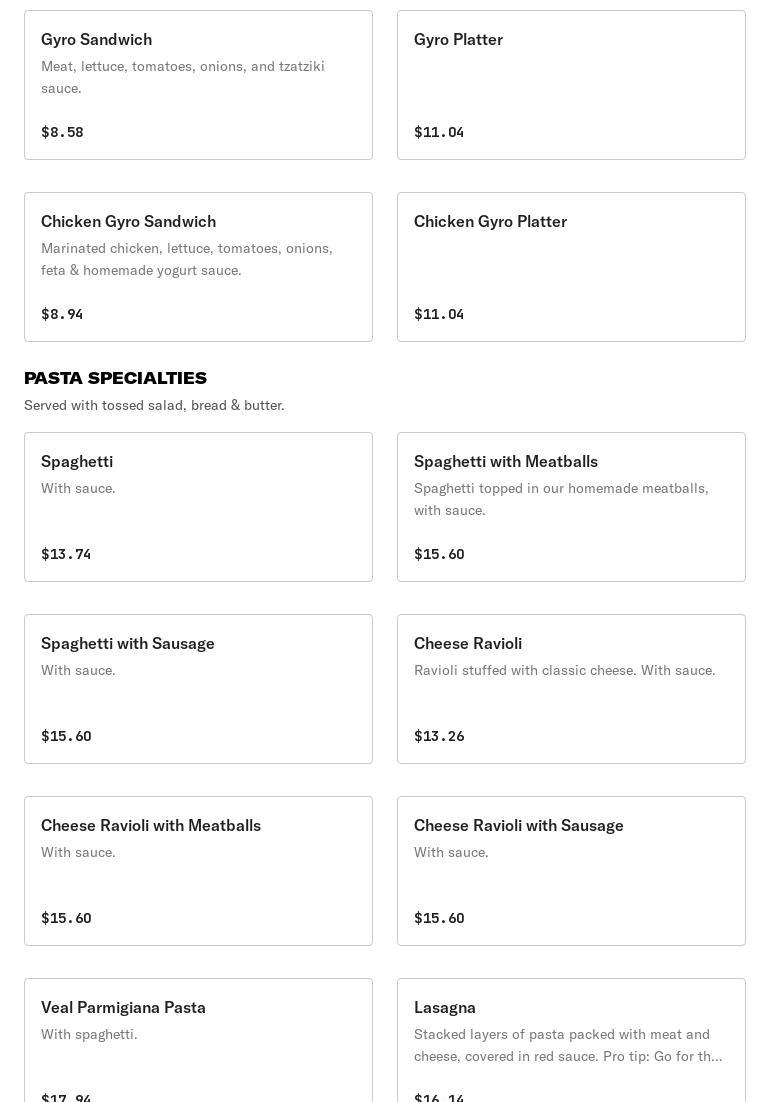Click the Veal Parmigiana Pasta item
The image size is (770, 1102).
[x=198, y=1040]
